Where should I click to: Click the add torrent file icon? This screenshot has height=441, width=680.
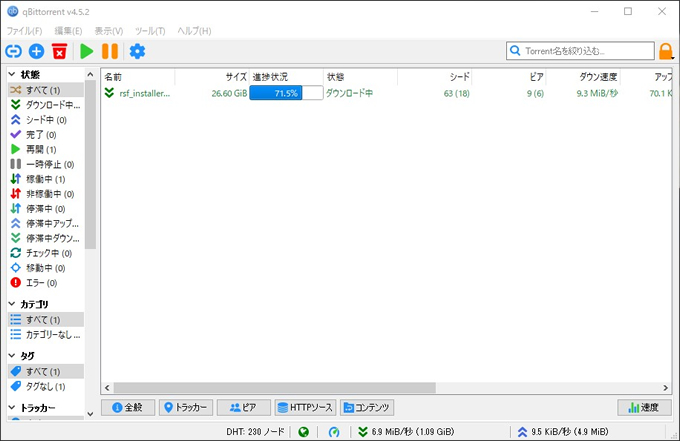[x=37, y=51]
